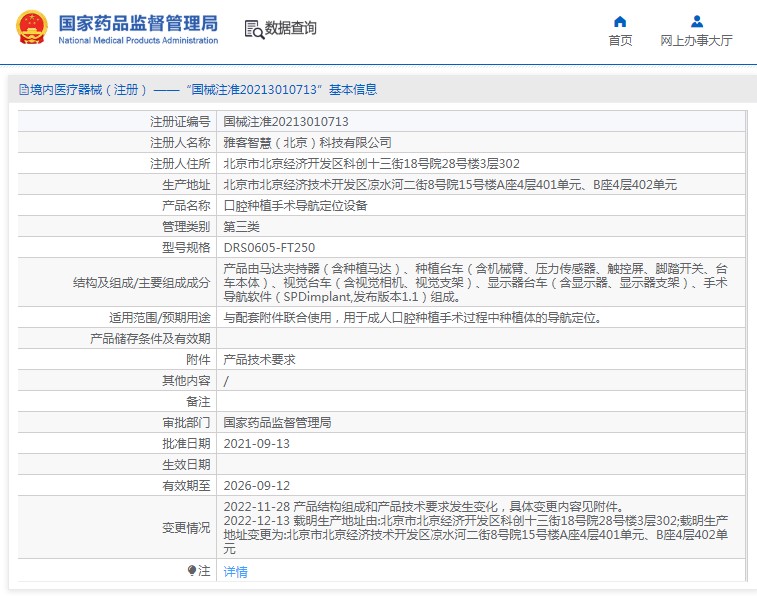Click the national emblem logo
Screen dimensions: 757x596
click(x=32, y=28)
